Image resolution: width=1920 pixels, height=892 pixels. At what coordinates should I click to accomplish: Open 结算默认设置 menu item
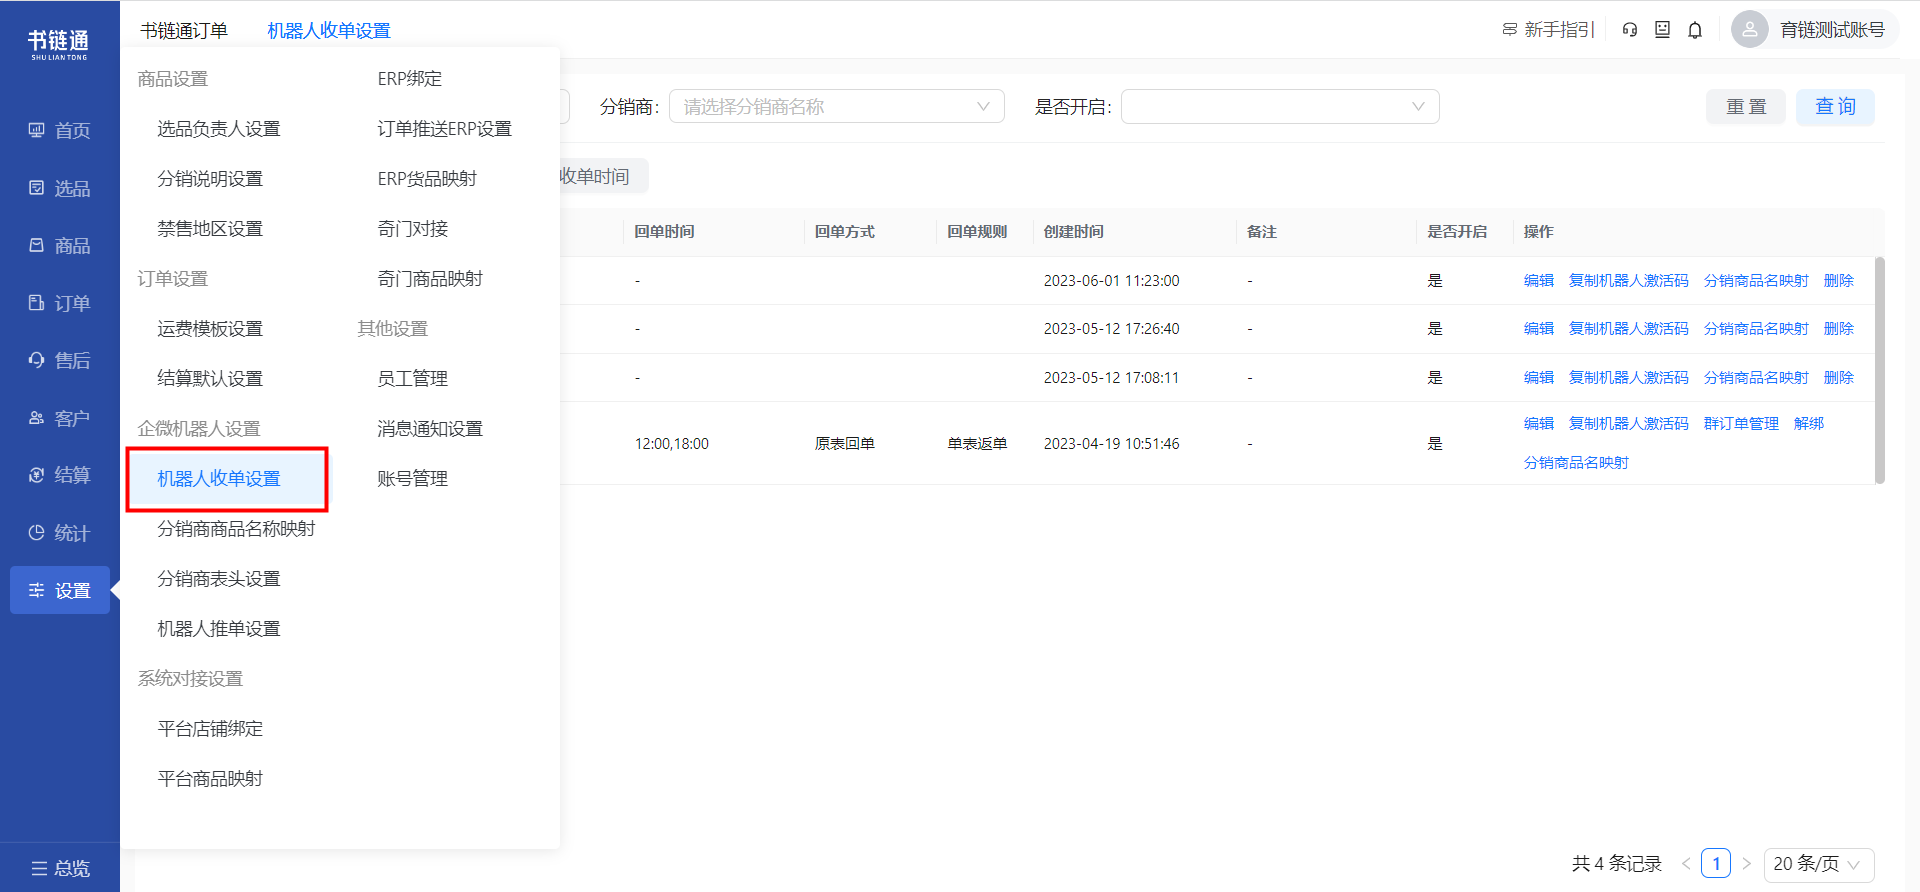click(210, 379)
